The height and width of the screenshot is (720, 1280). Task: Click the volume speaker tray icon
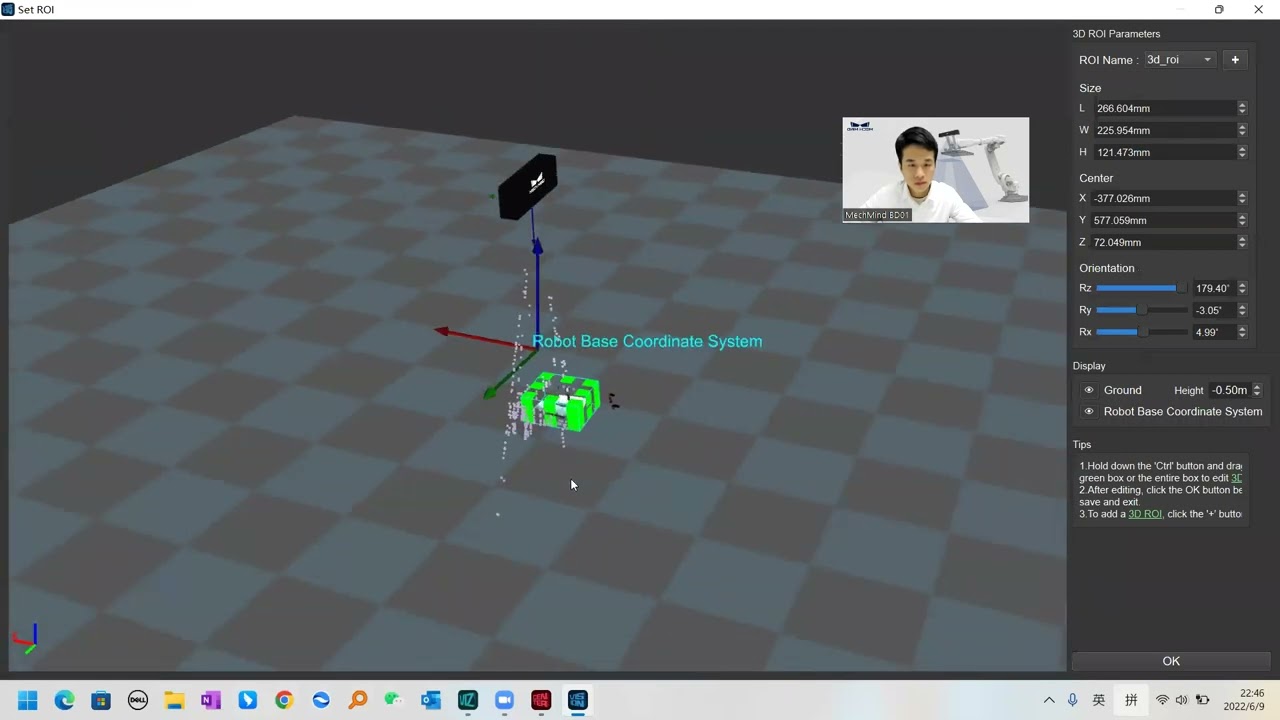click(1182, 700)
